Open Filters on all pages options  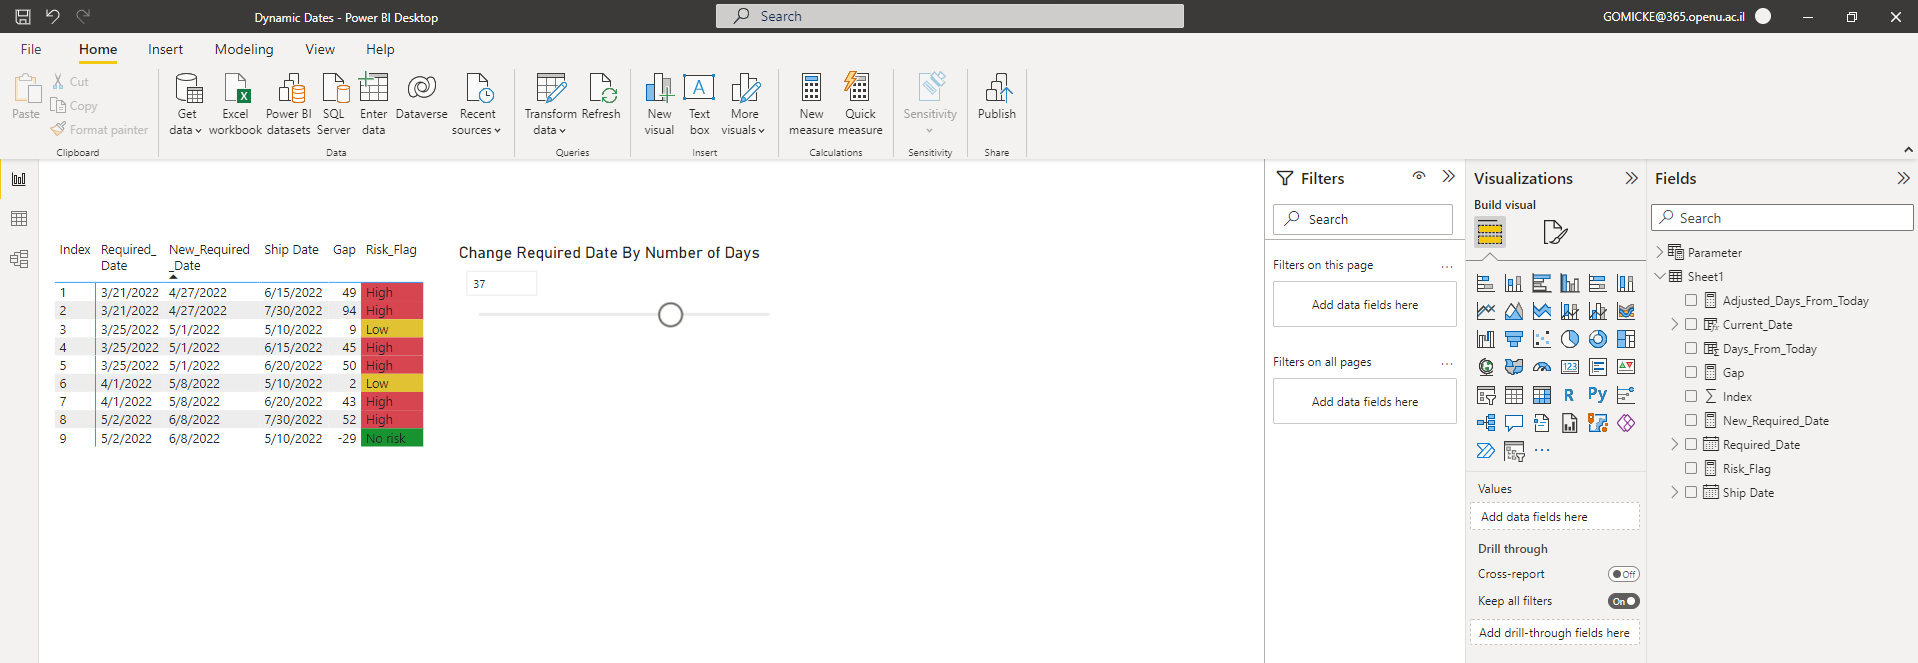[1446, 362]
